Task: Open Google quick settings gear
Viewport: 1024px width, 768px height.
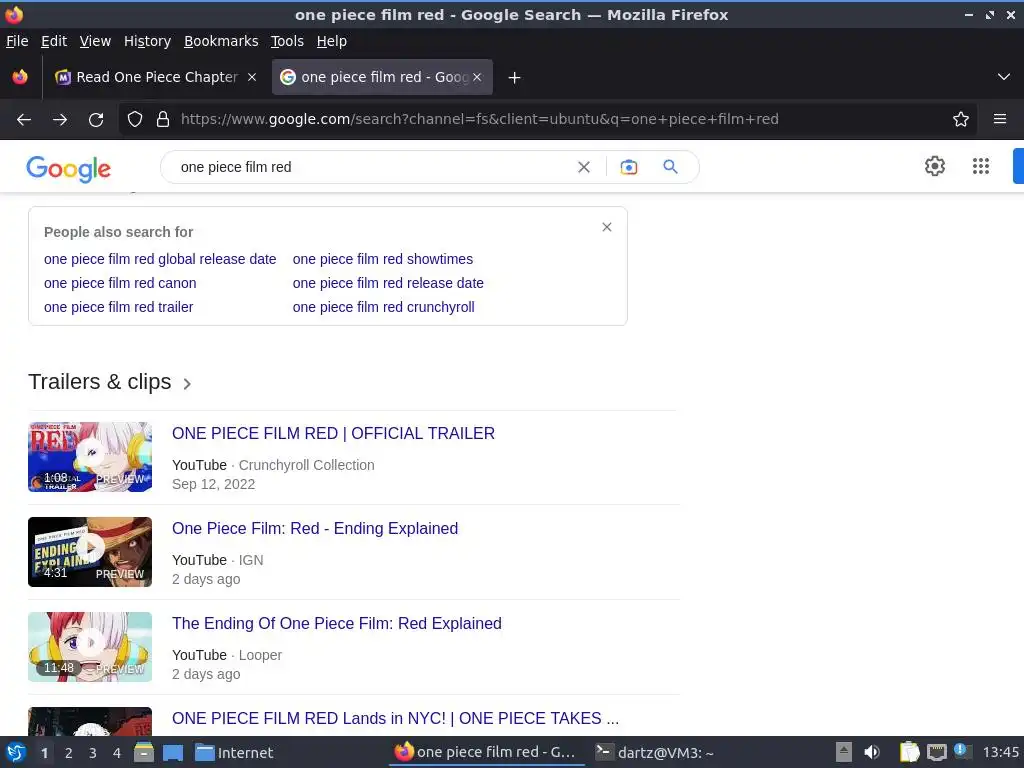Action: pyautogui.click(x=935, y=166)
